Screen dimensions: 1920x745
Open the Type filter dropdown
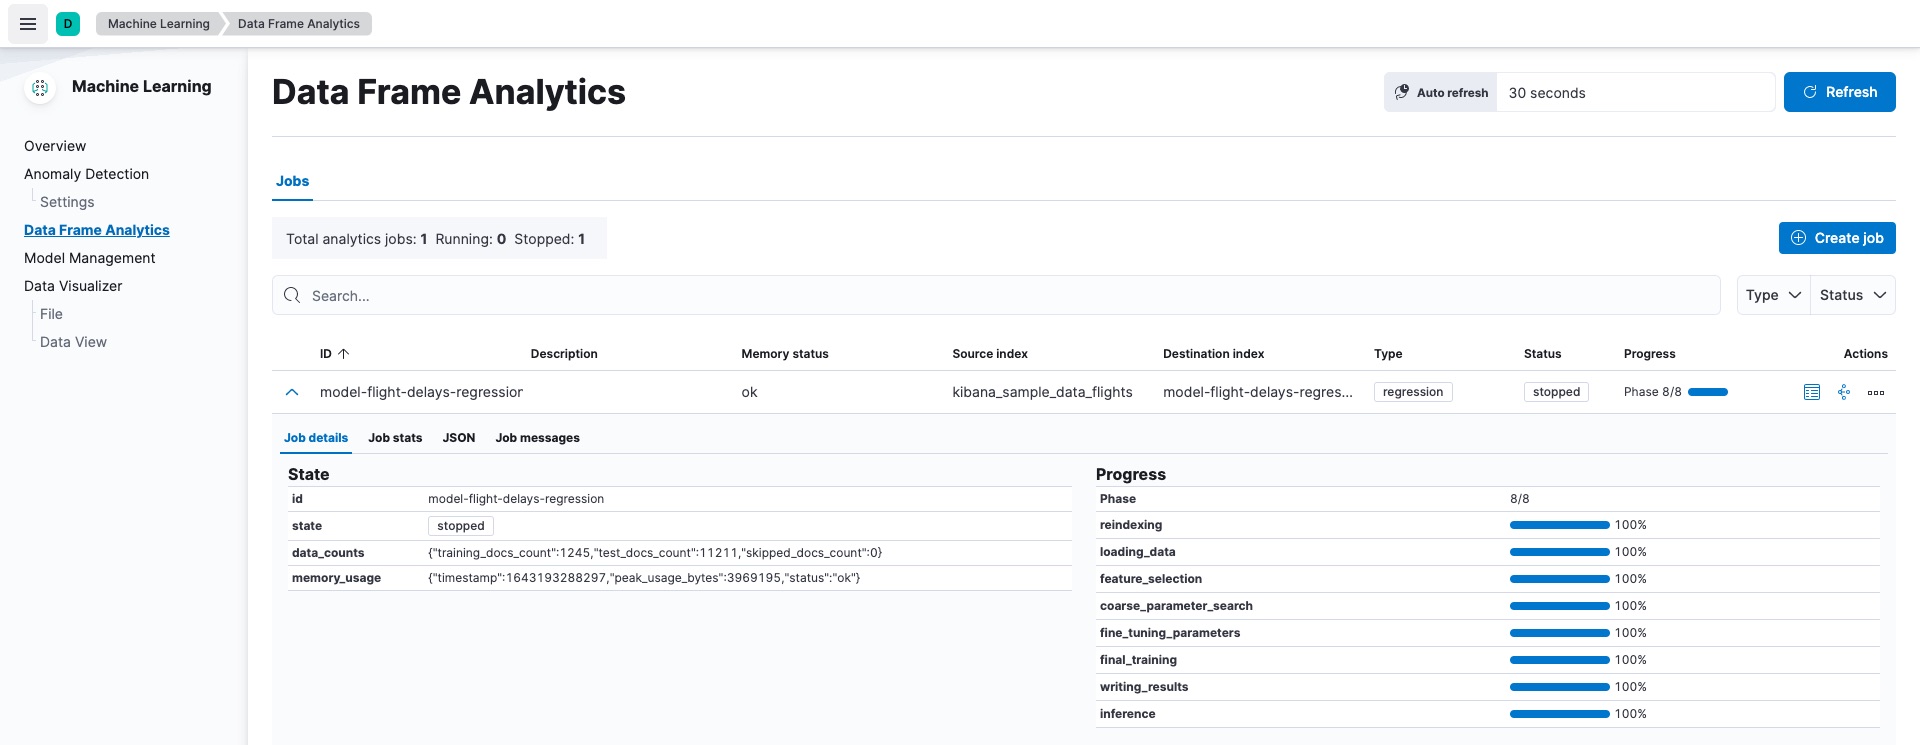point(1773,295)
